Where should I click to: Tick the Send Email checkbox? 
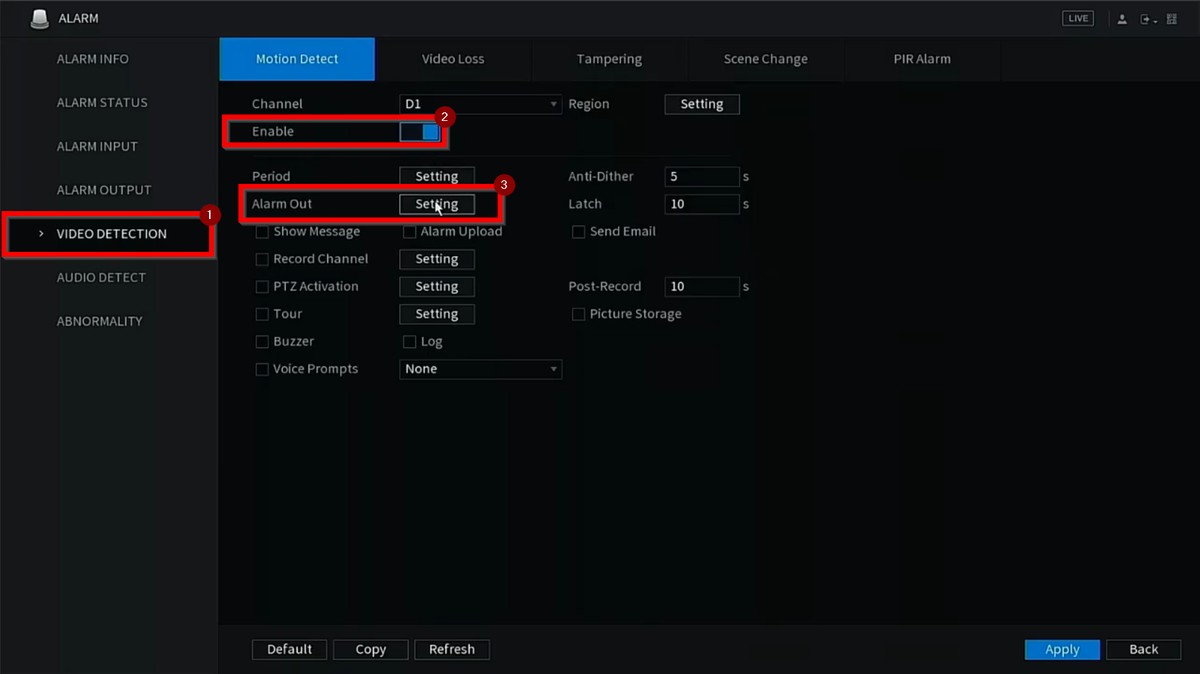coord(578,232)
